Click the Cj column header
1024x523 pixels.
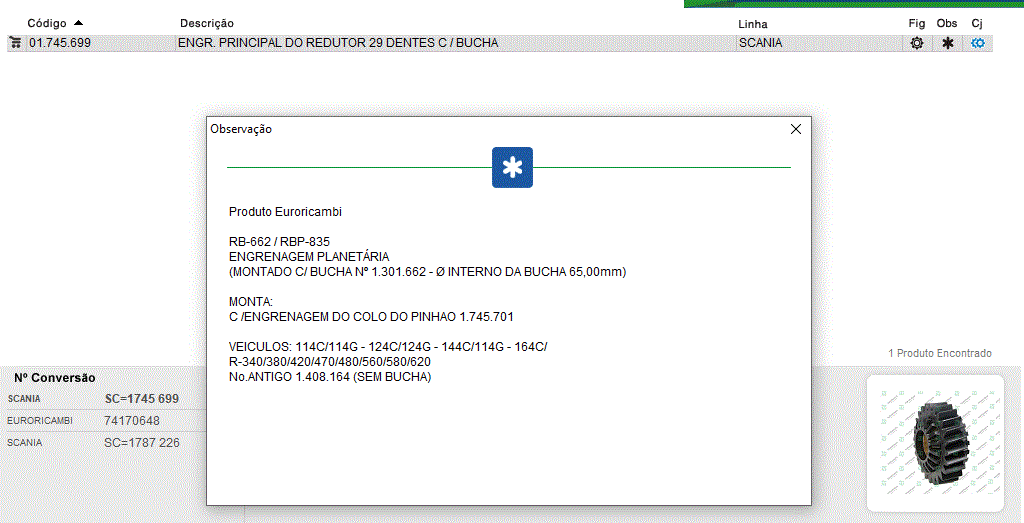tap(977, 23)
